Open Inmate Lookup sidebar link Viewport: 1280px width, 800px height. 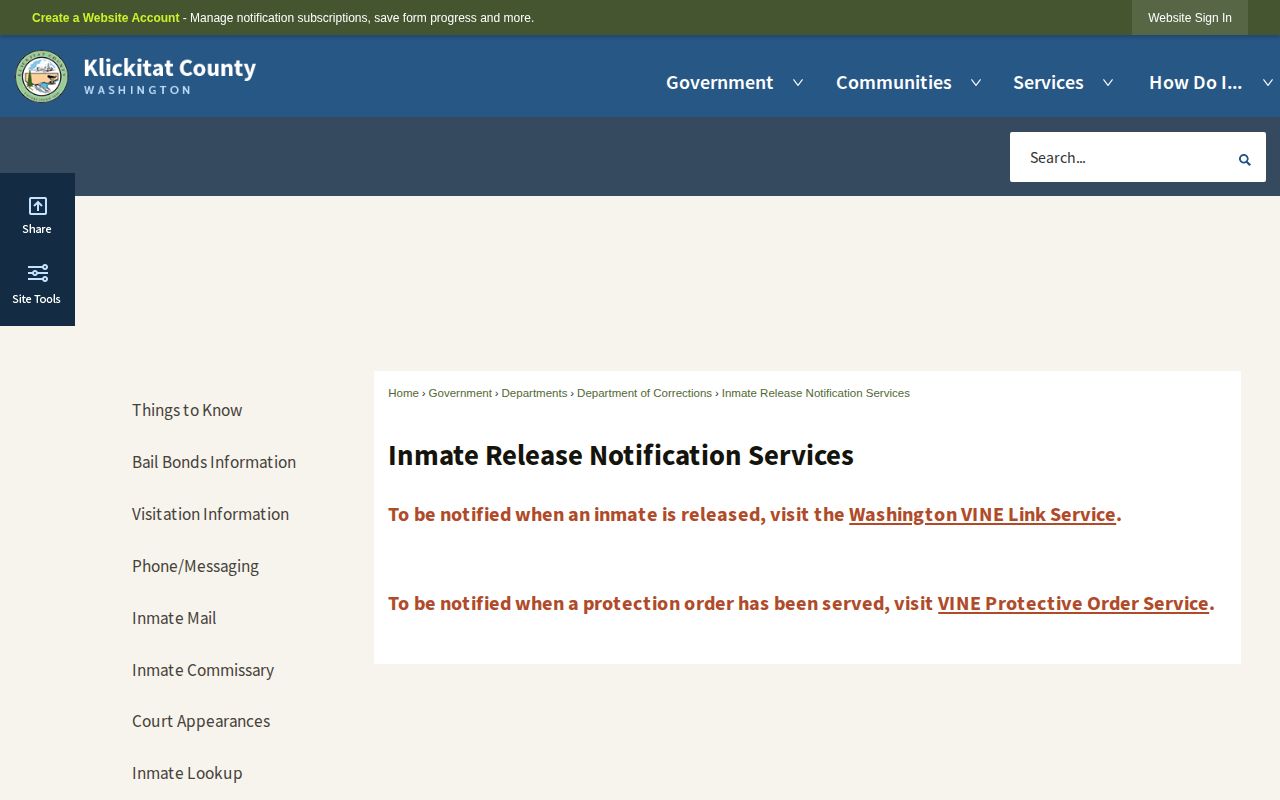click(x=187, y=773)
